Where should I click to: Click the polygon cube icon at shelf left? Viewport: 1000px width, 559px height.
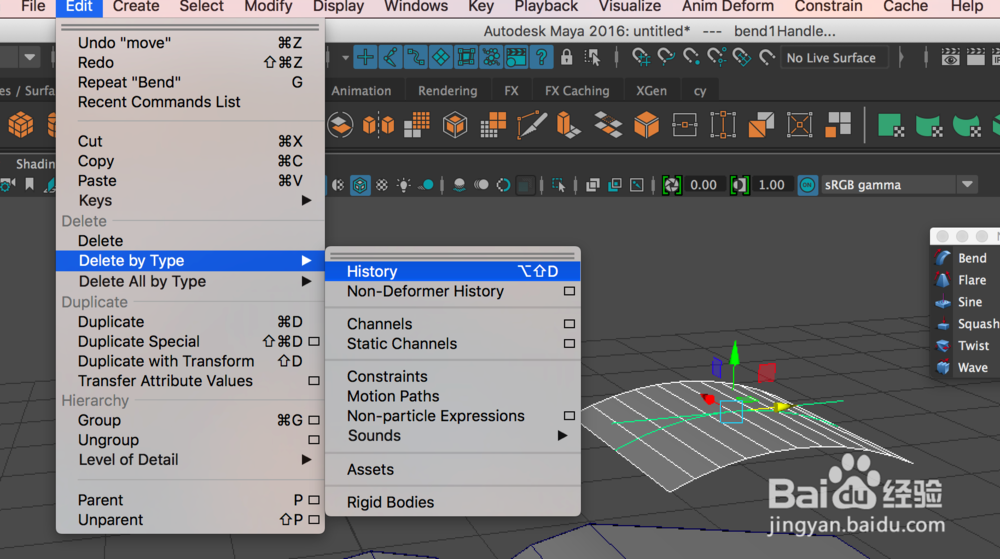pyautogui.click(x=20, y=124)
